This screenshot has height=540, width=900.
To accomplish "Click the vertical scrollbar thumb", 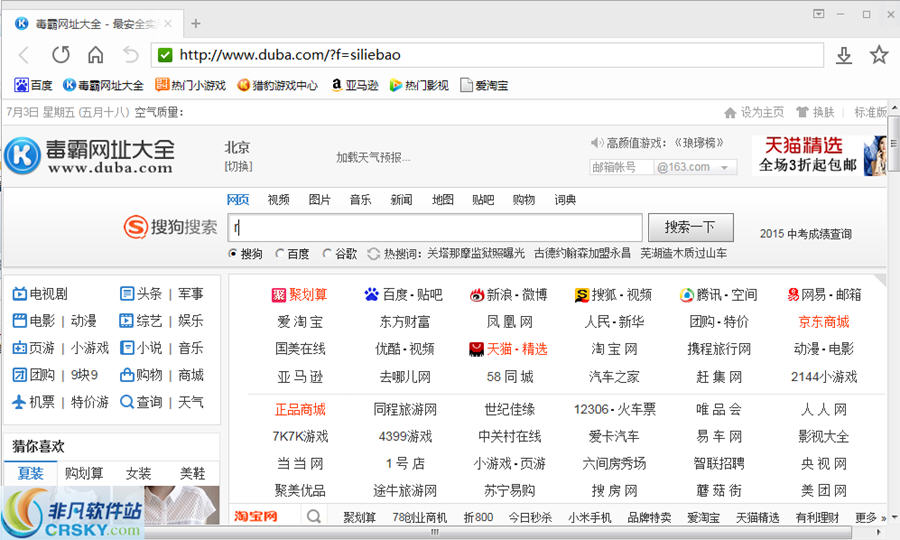I will [893, 143].
